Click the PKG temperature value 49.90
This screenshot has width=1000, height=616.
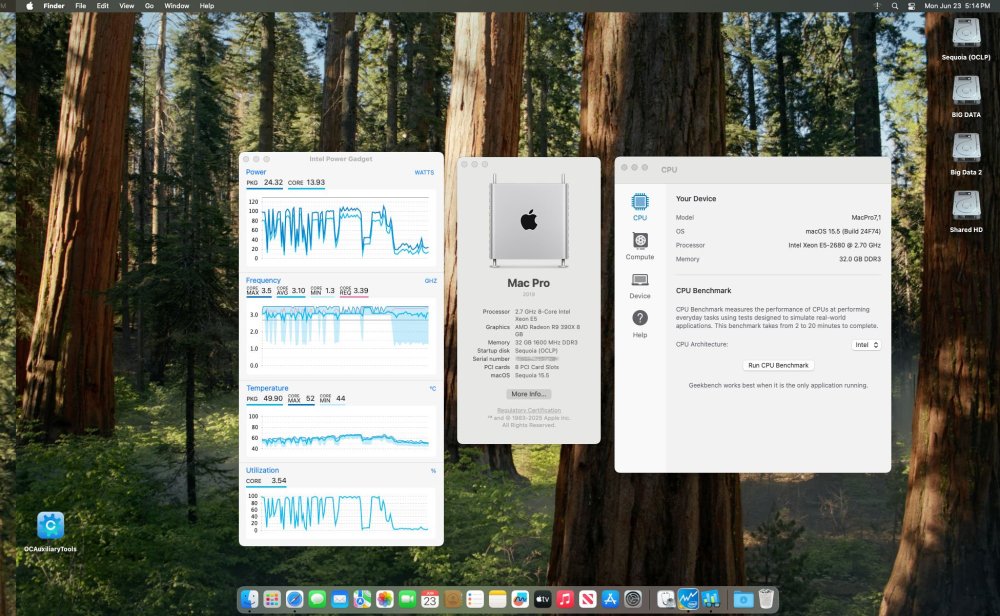click(x=273, y=399)
